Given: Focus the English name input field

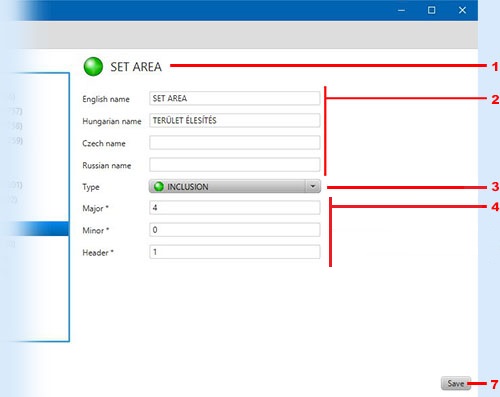Looking at the screenshot, I should click(x=235, y=98).
